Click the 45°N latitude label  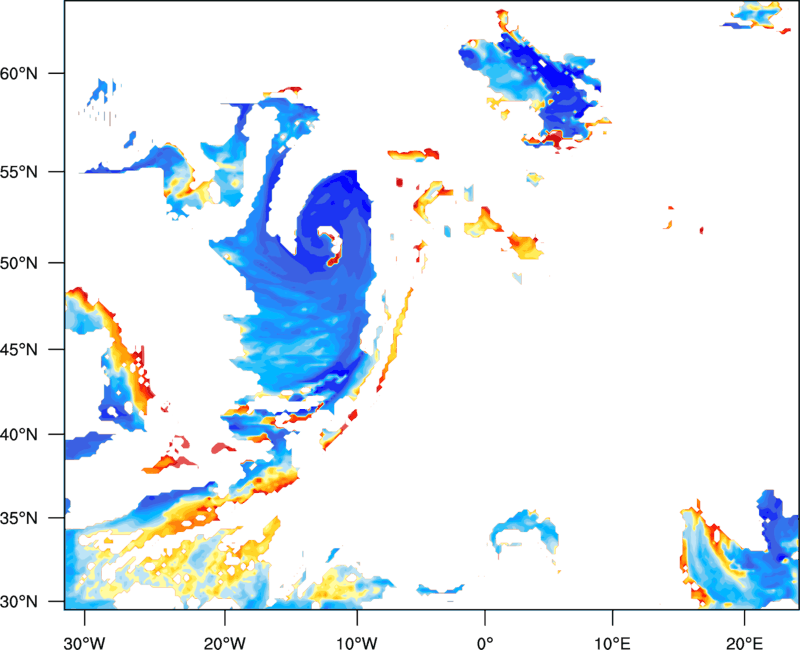19,350
